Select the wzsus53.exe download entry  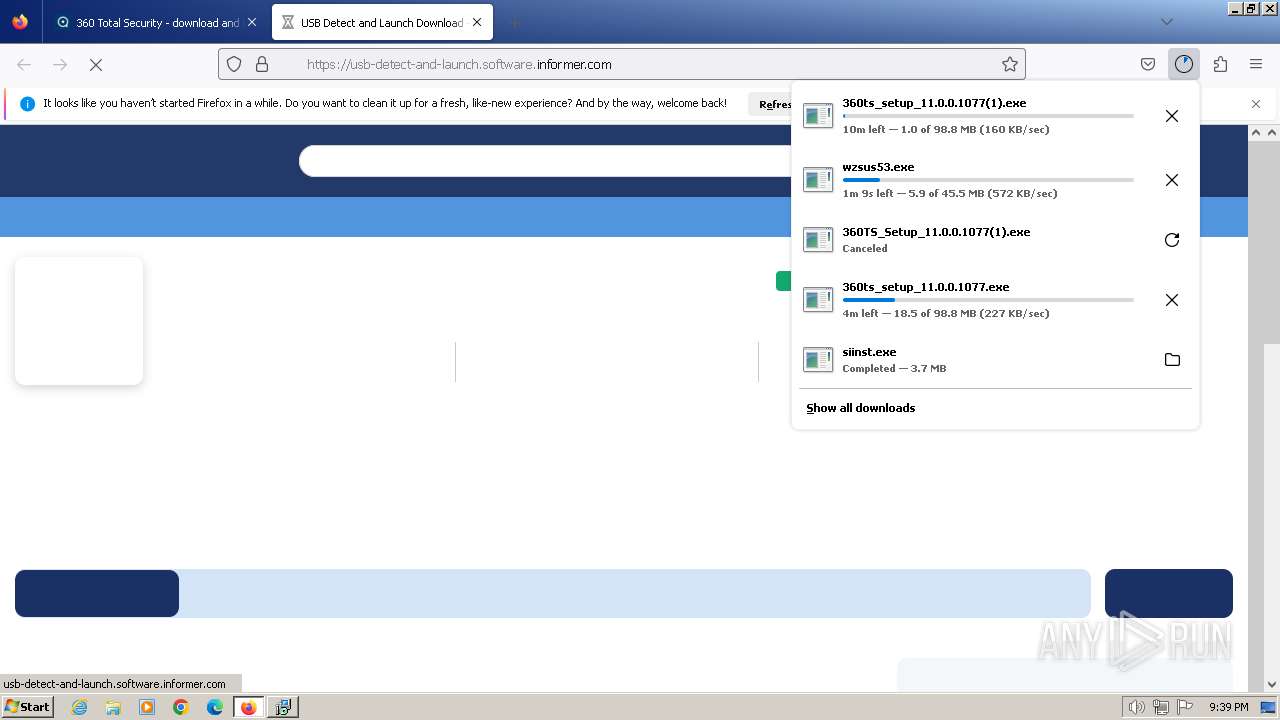973,180
